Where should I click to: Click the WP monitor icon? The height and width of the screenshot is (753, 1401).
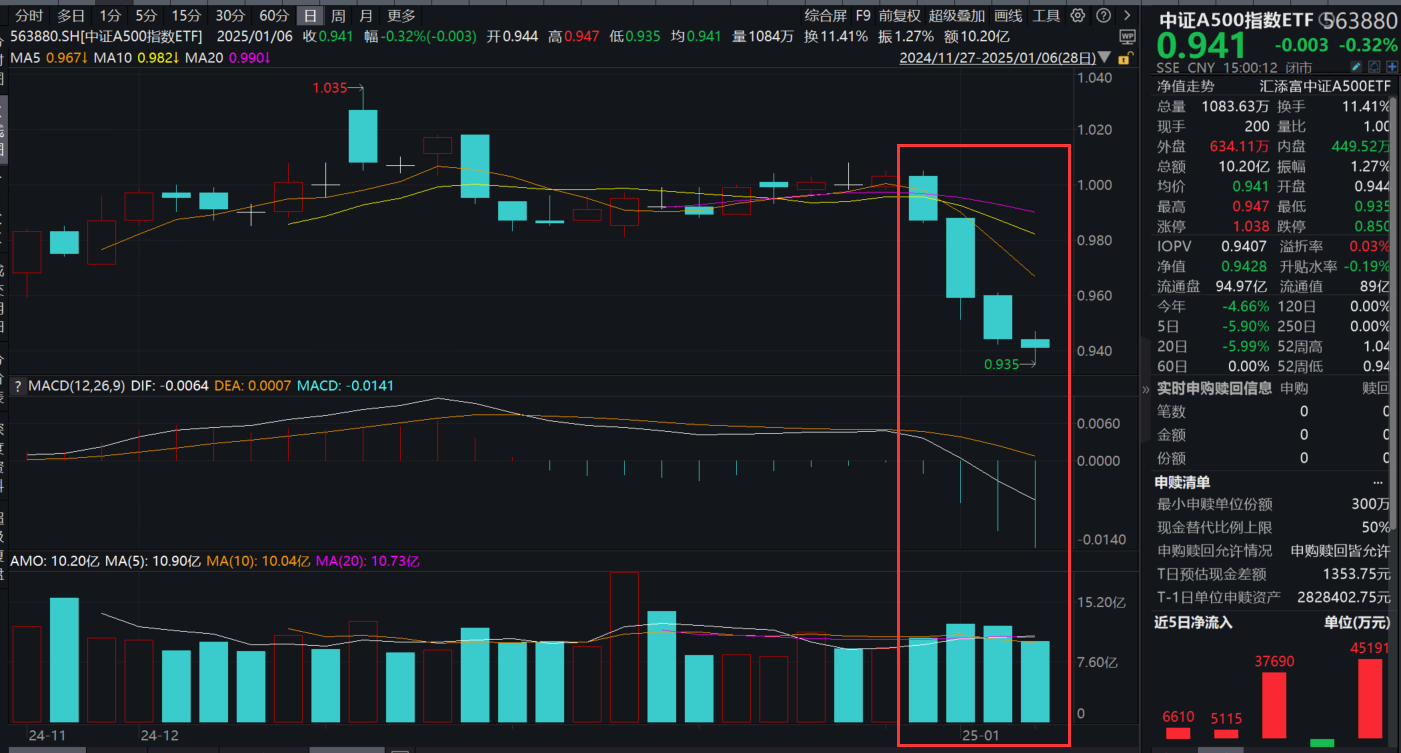coord(1127,36)
